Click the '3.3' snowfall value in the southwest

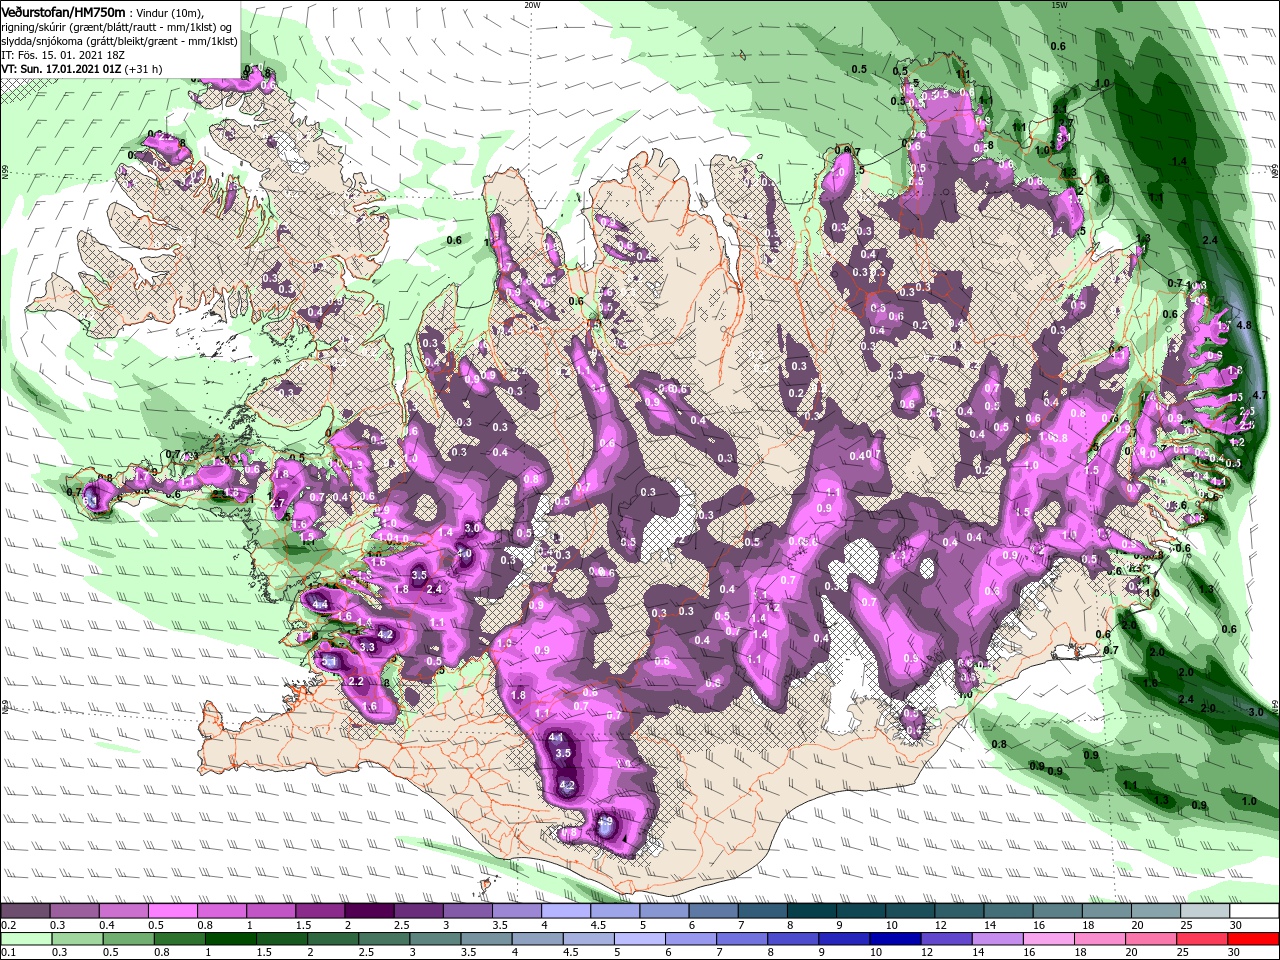[x=367, y=648]
